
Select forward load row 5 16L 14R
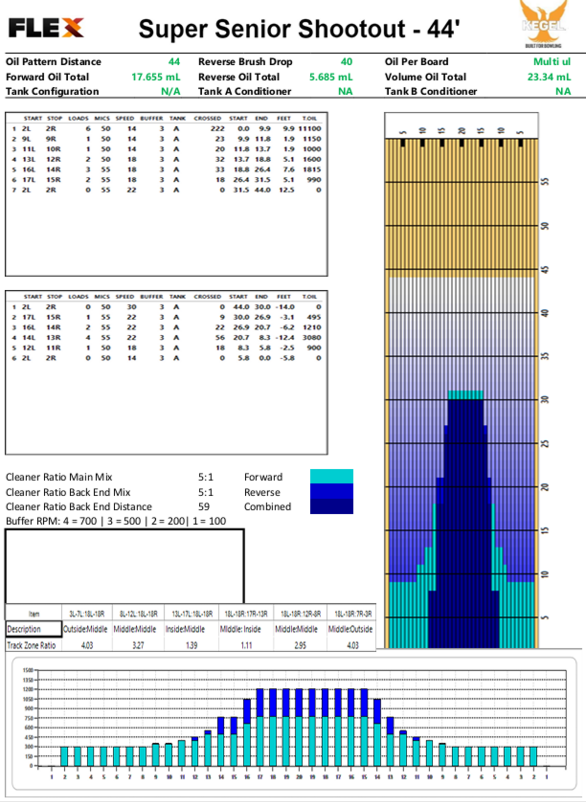166,169
